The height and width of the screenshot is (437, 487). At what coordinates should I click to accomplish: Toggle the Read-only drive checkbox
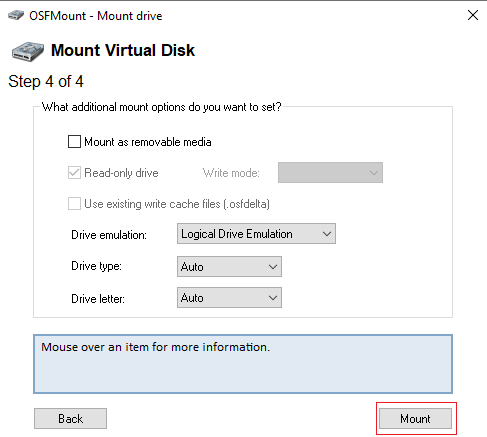74,173
